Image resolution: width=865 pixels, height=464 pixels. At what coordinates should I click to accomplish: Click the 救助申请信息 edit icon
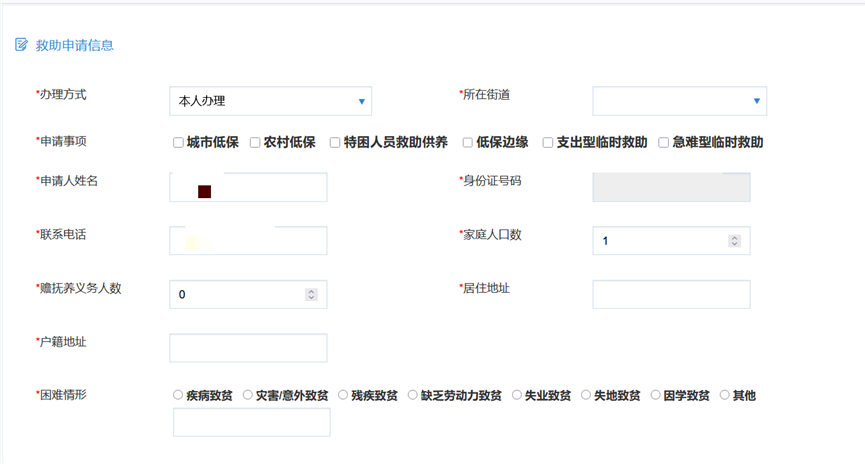21,45
